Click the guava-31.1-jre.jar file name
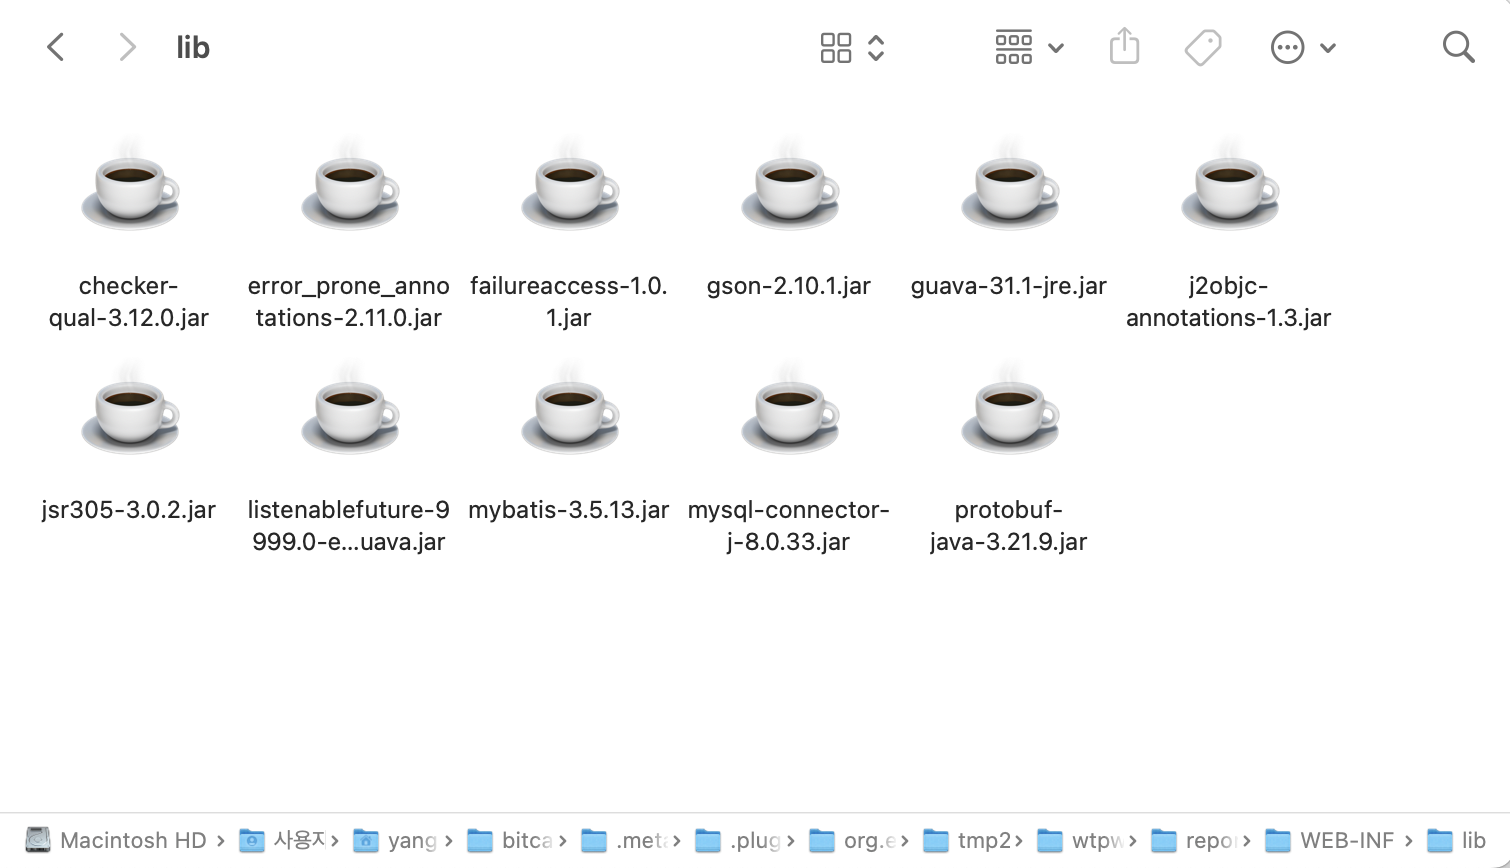Screen dimensions: 1510x868 click(1009, 286)
